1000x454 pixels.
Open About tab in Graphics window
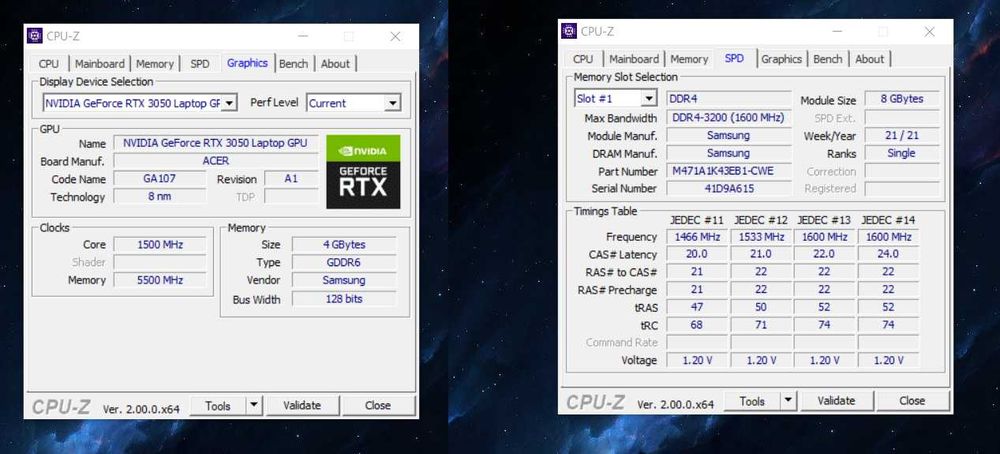335,64
